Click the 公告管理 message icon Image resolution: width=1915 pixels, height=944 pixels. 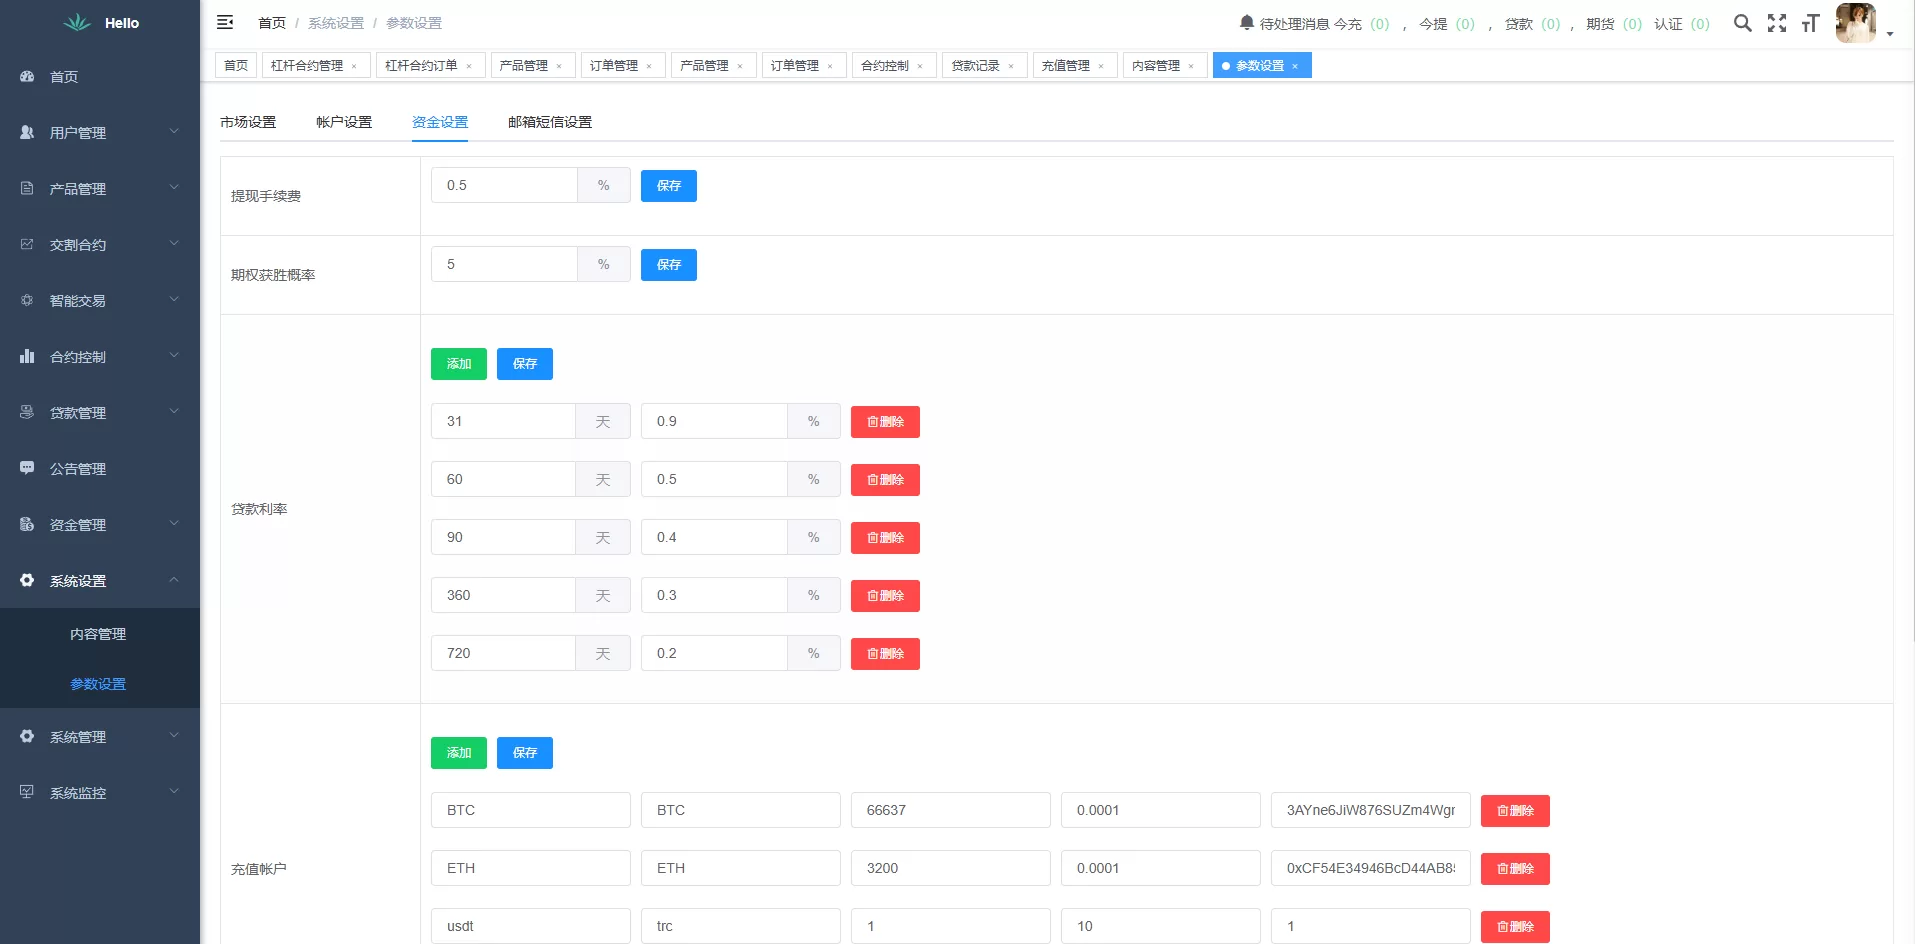click(x=27, y=468)
